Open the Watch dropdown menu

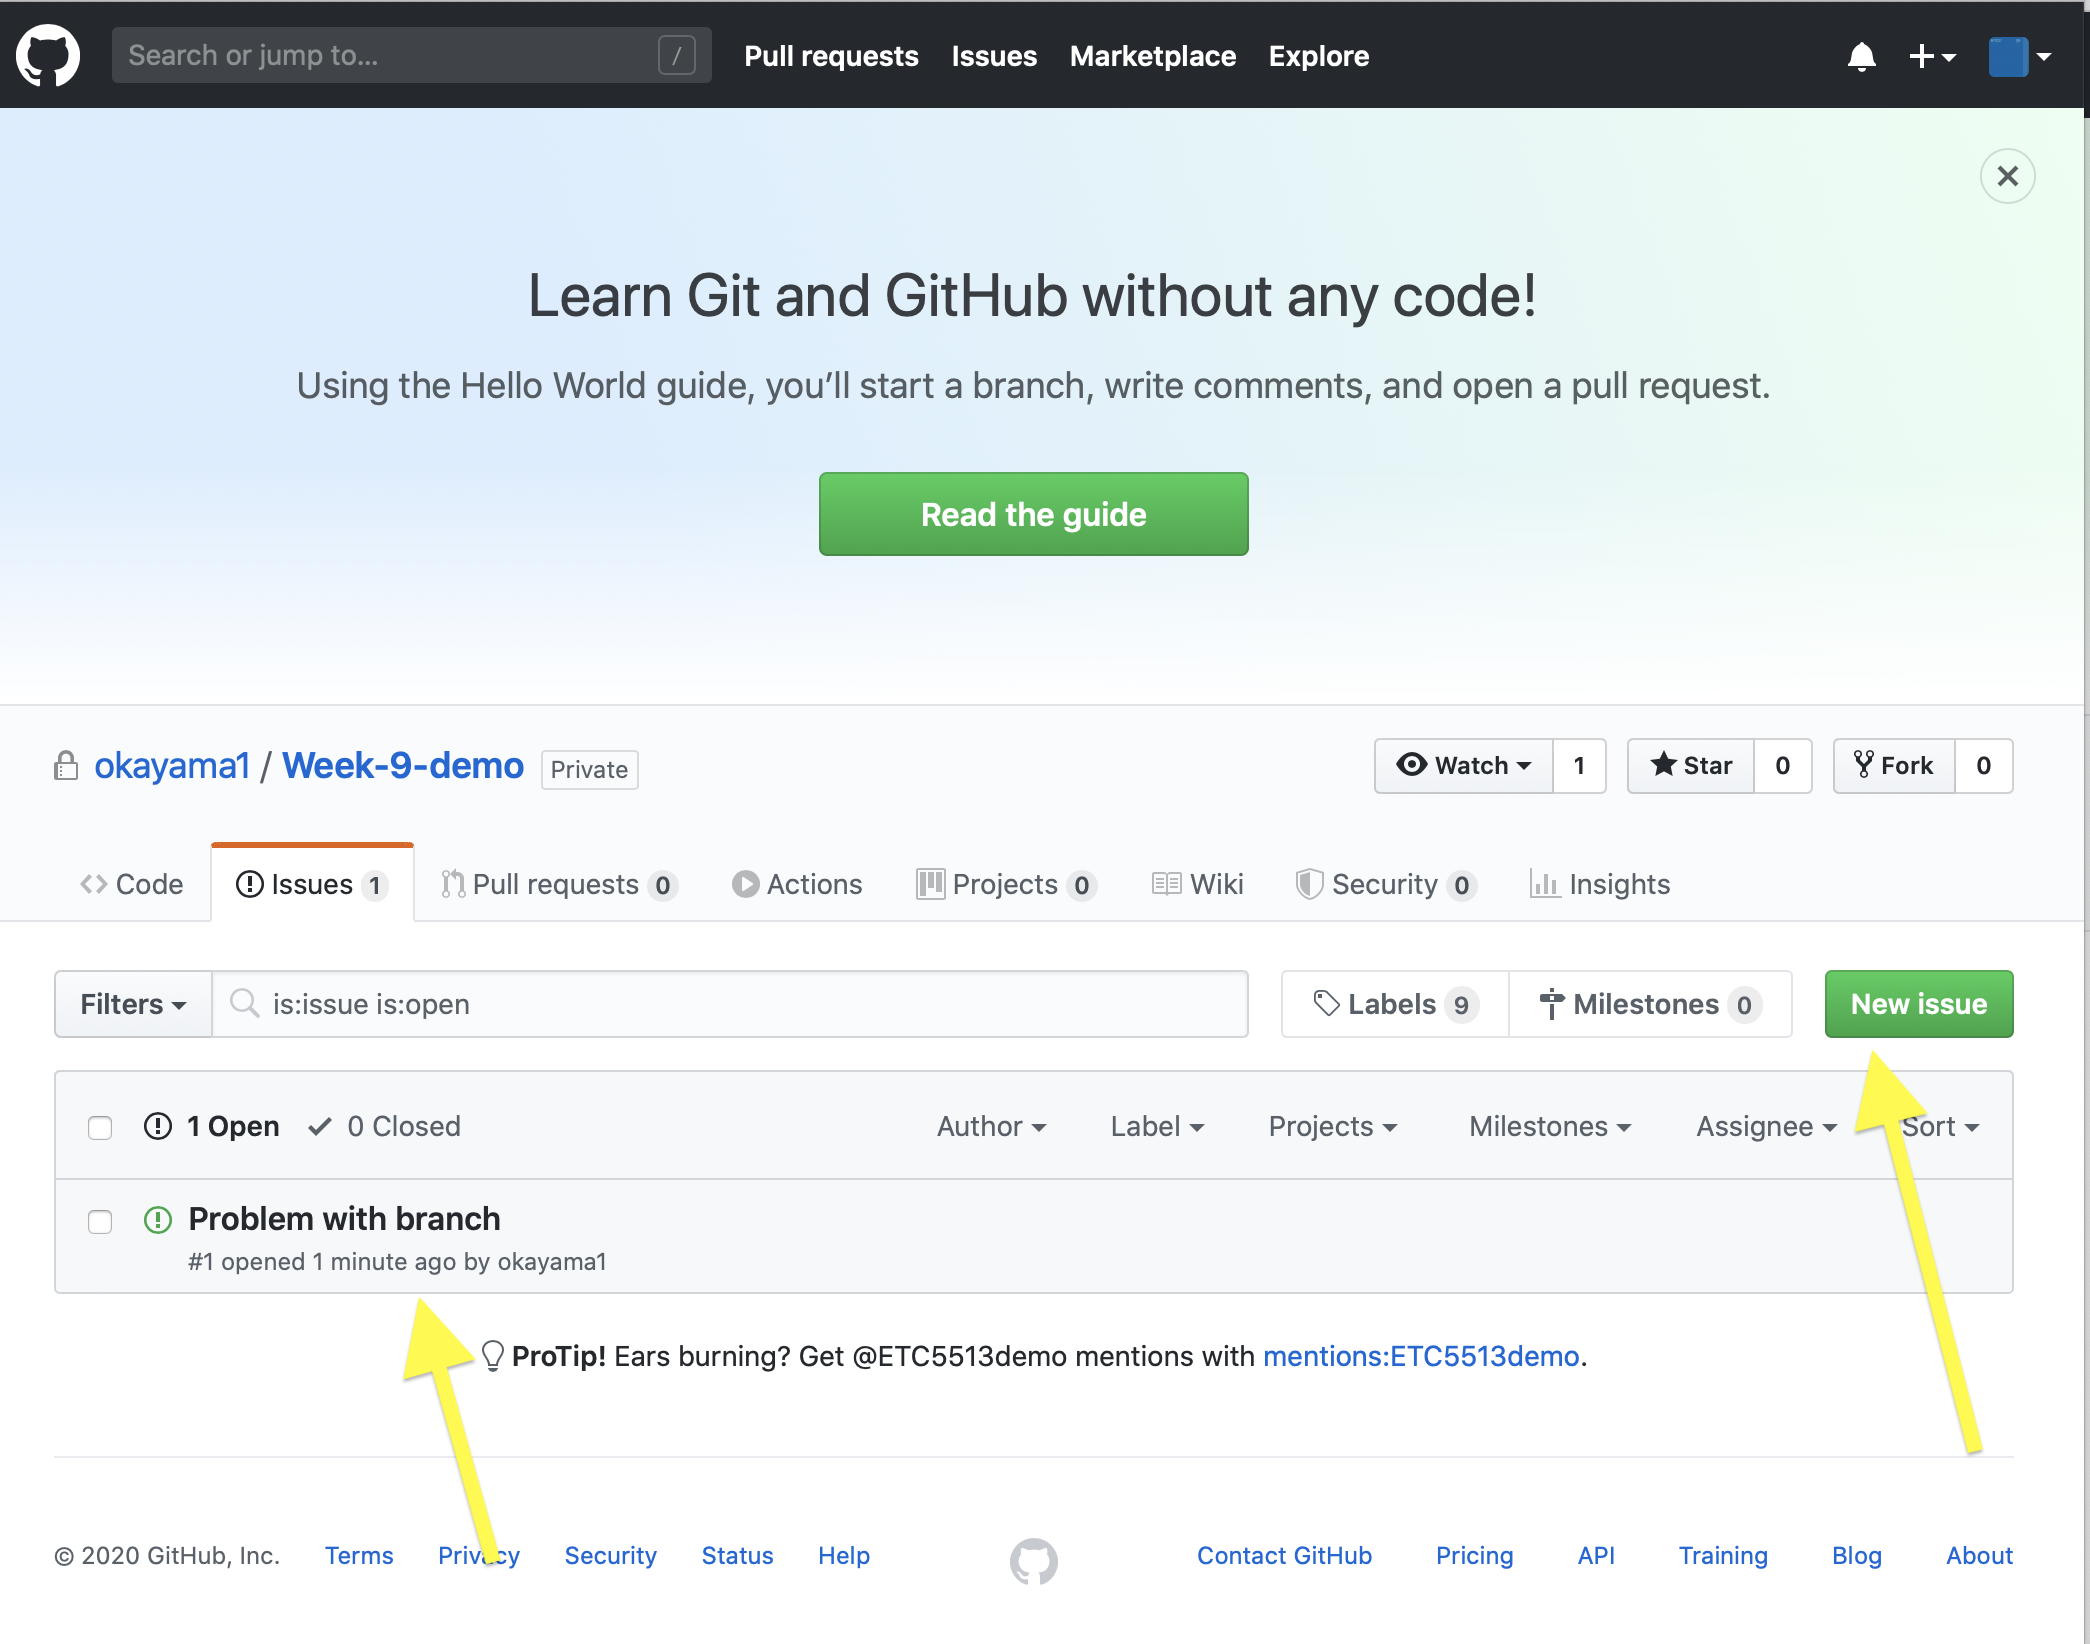pos(1464,766)
